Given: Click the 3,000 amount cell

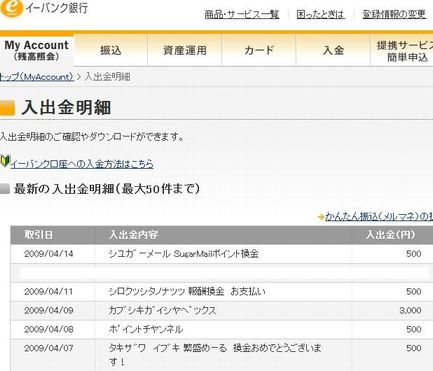Looking at the screenshot, I should tap(410, 311).
